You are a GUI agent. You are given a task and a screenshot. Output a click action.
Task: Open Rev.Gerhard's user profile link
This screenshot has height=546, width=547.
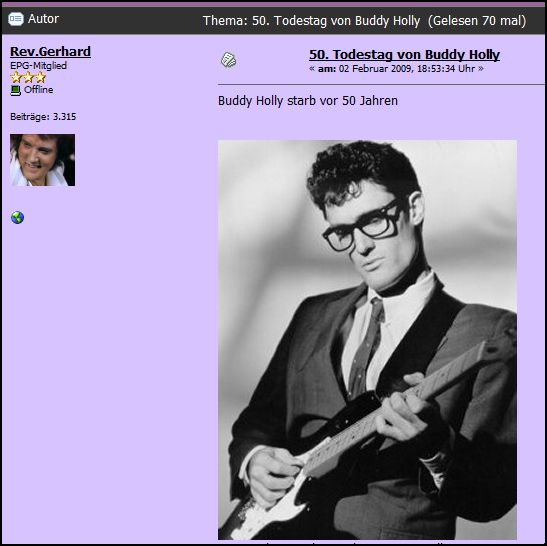(51, 52)
